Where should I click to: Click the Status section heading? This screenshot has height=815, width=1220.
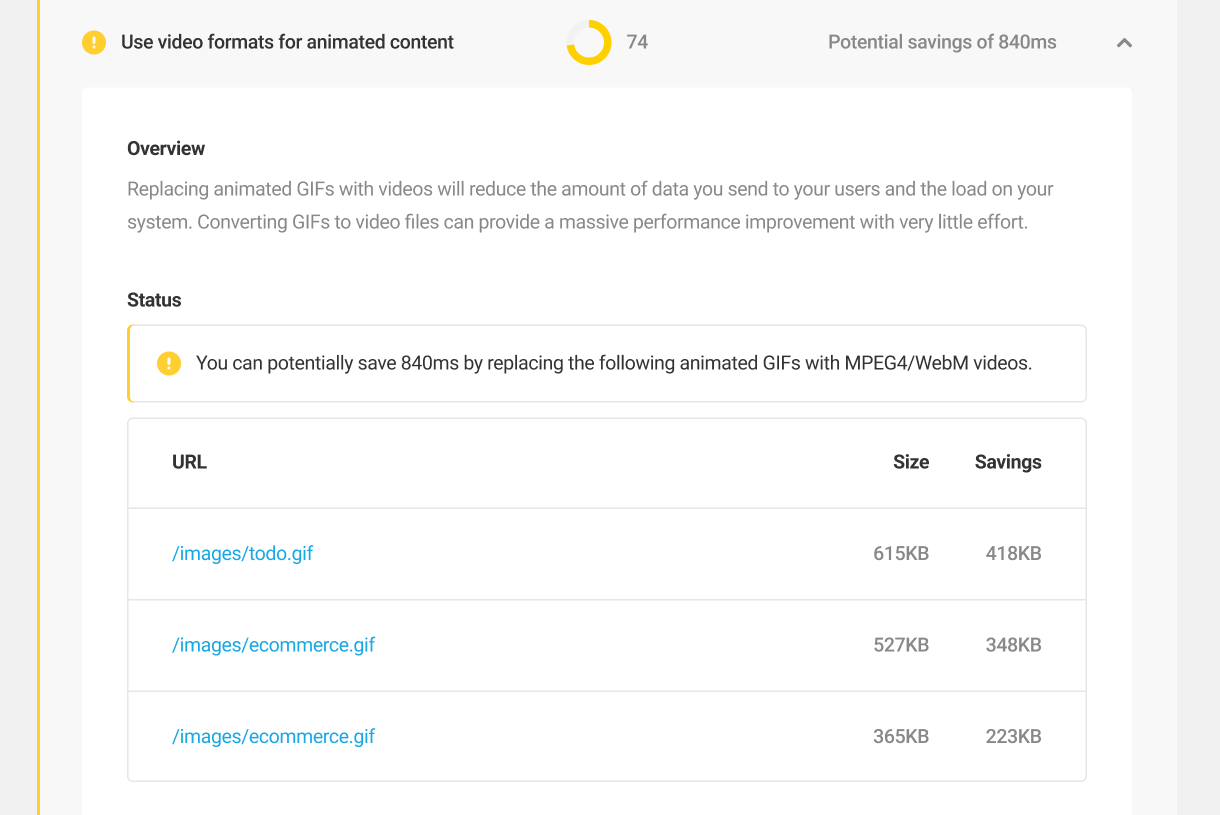click(153, 300)
